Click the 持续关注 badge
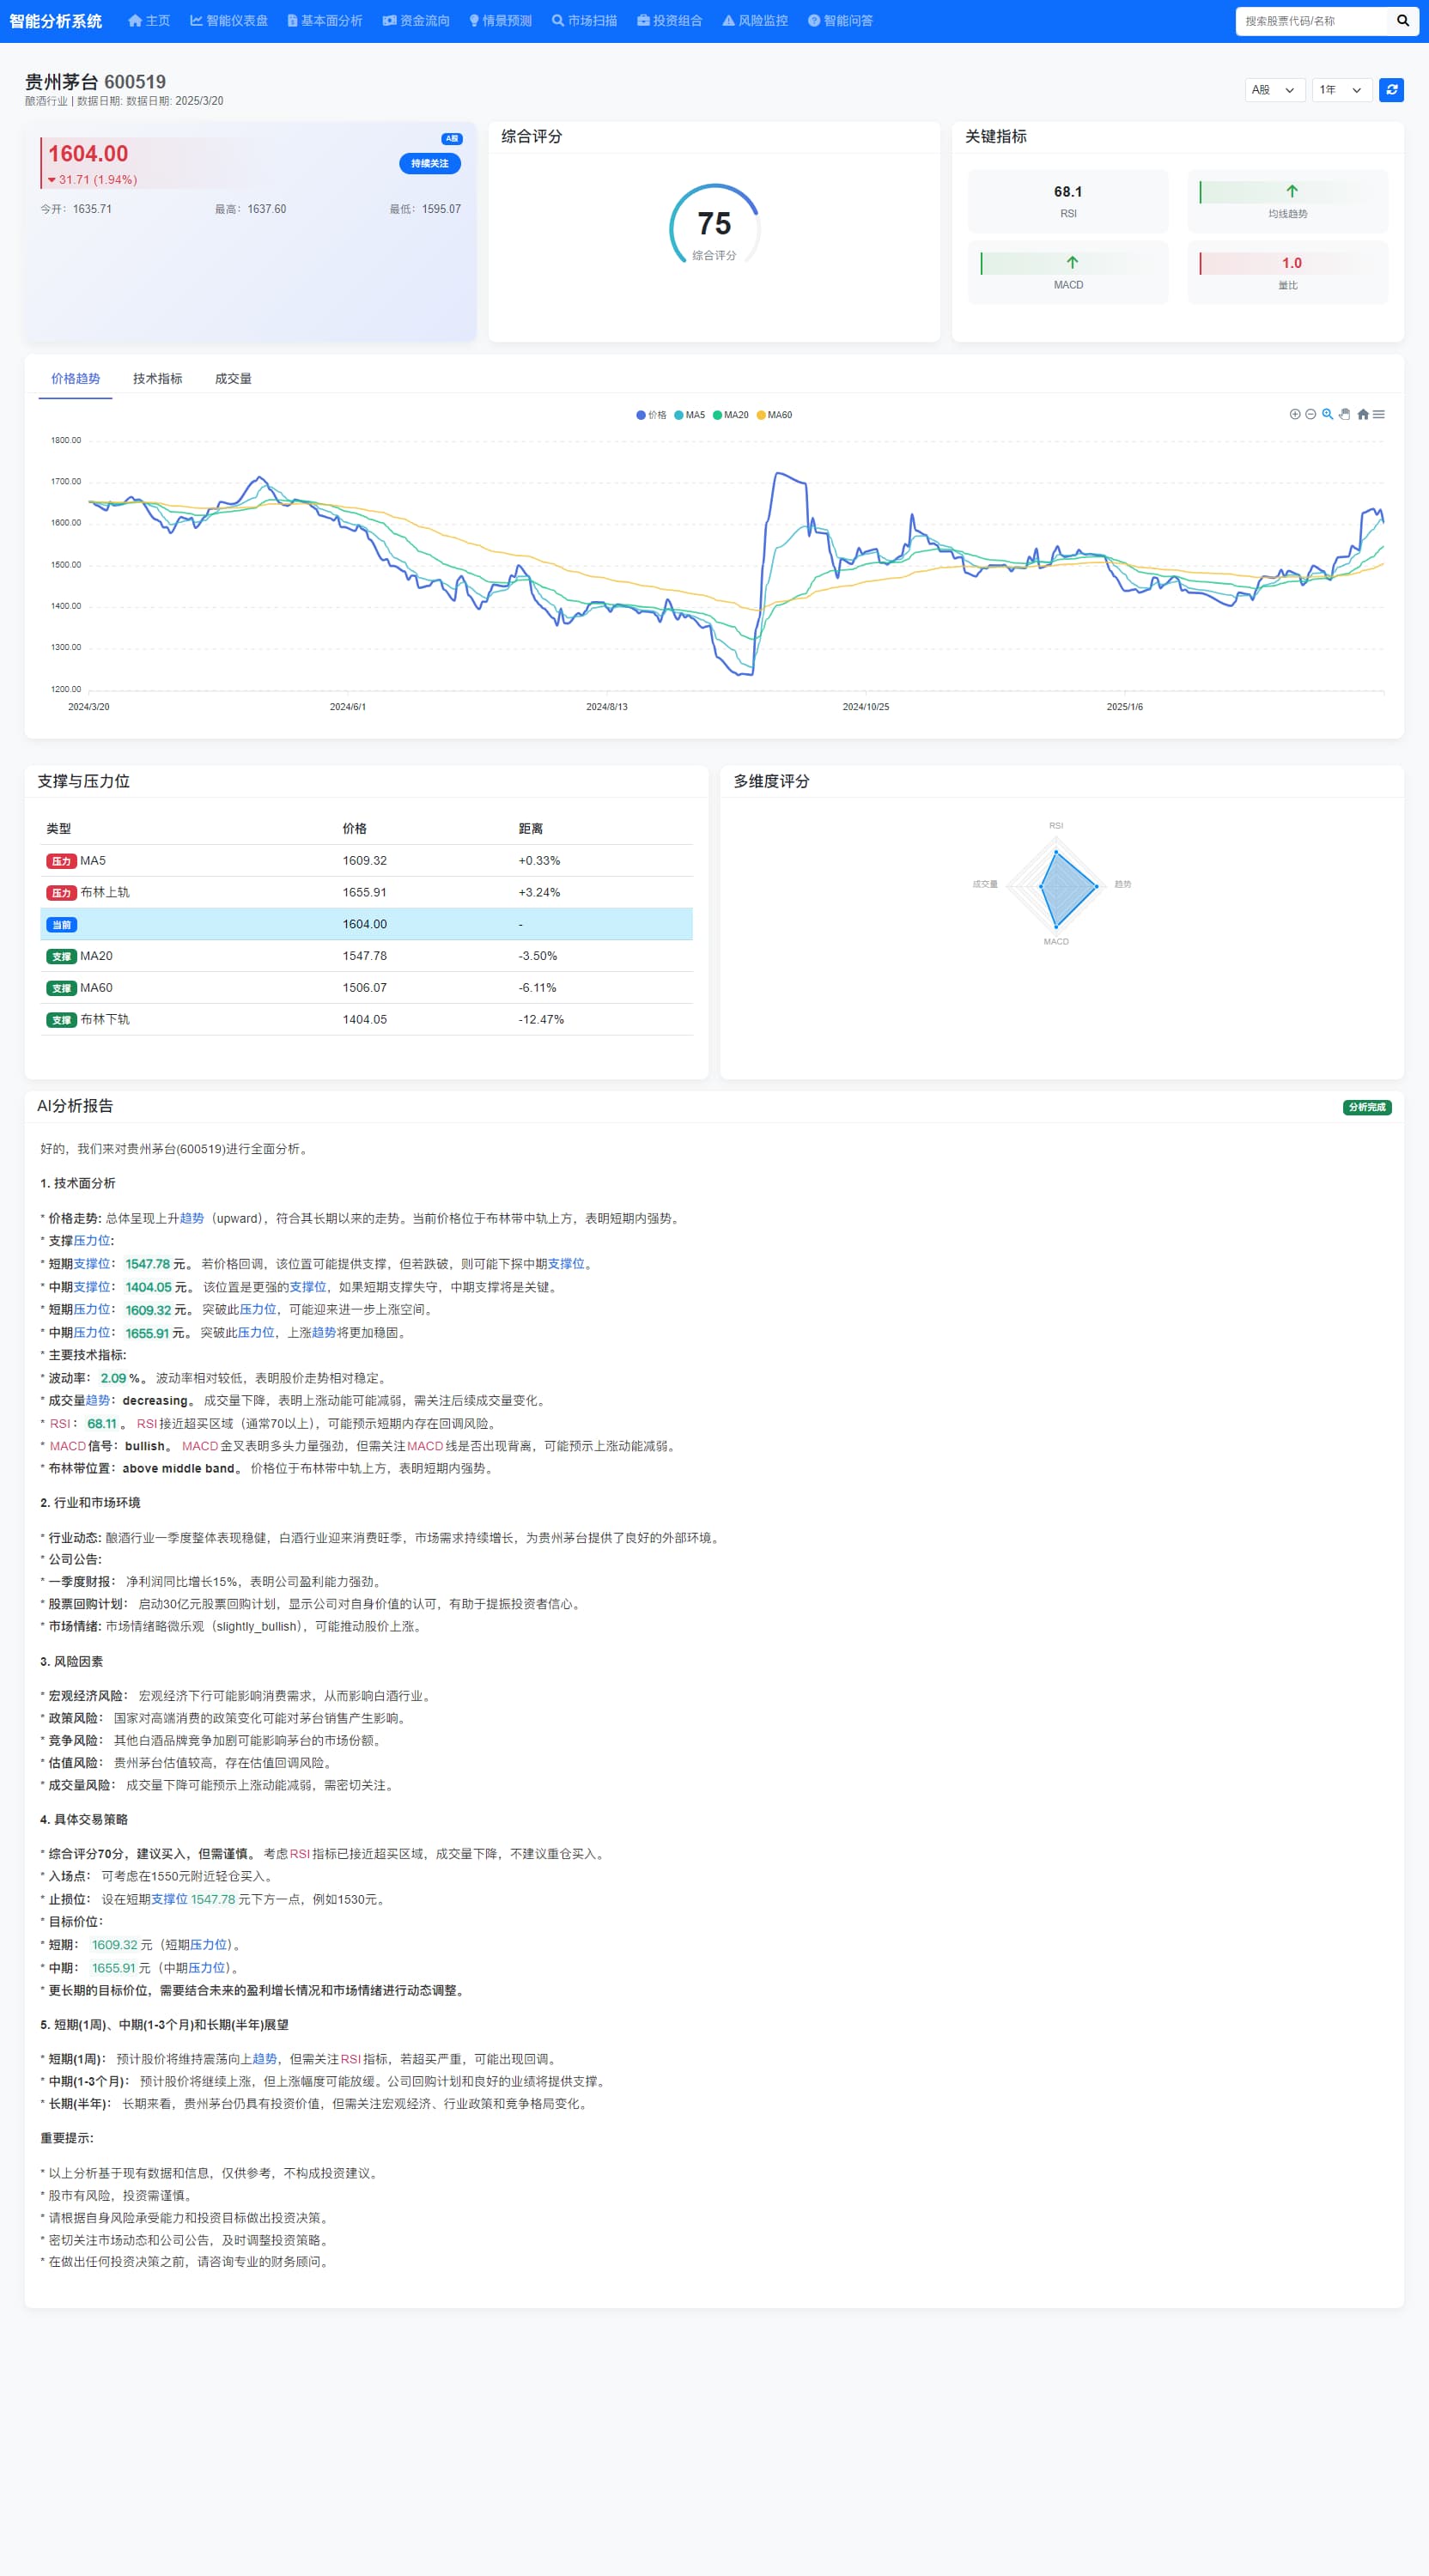1429x2576 pixels. pyautogui.click(x=430, y=163)
